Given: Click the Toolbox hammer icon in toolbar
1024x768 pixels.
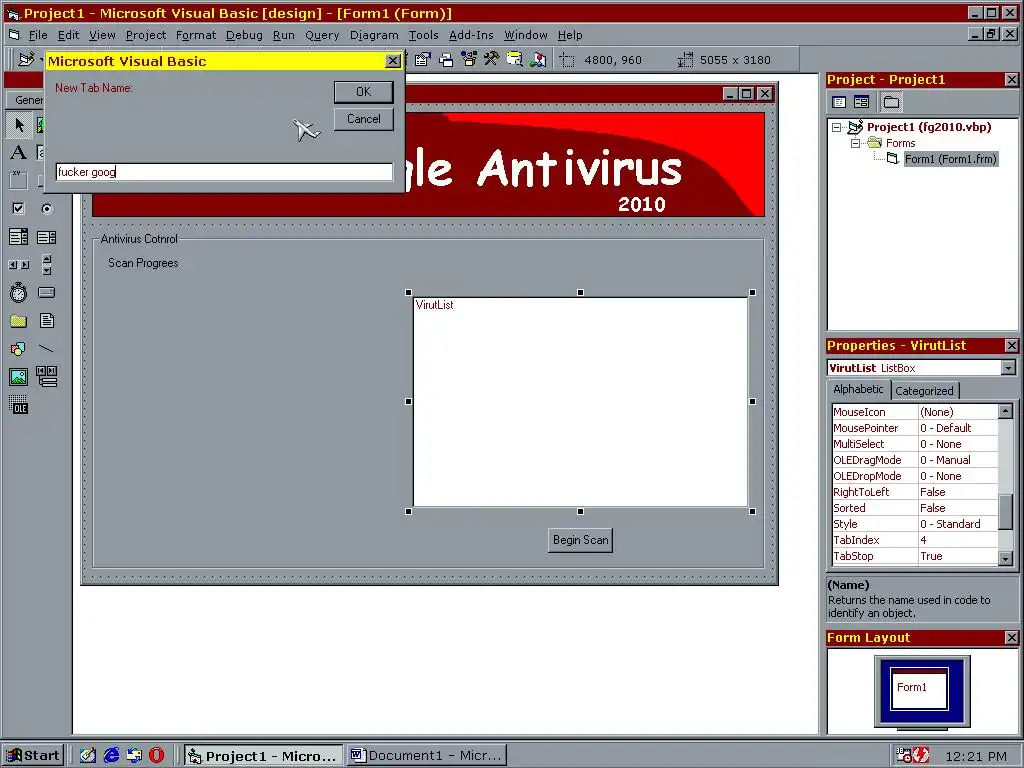Looking at the screenshot, I should pos(492,60).
